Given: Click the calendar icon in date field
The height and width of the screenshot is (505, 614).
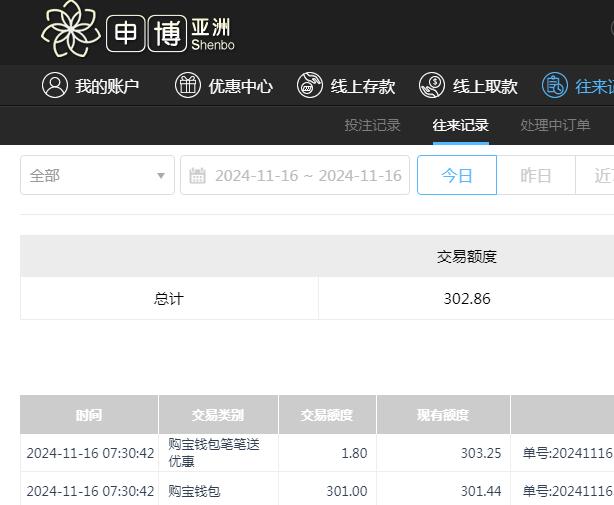Looking at the screenshot, I should (x=197, y=175).
